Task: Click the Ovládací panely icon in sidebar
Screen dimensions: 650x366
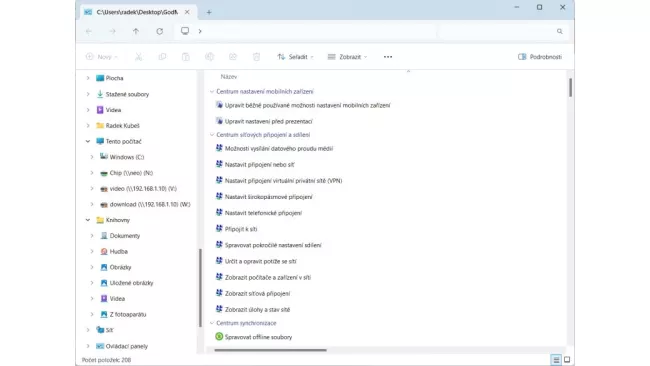Action: coord(100,346)
